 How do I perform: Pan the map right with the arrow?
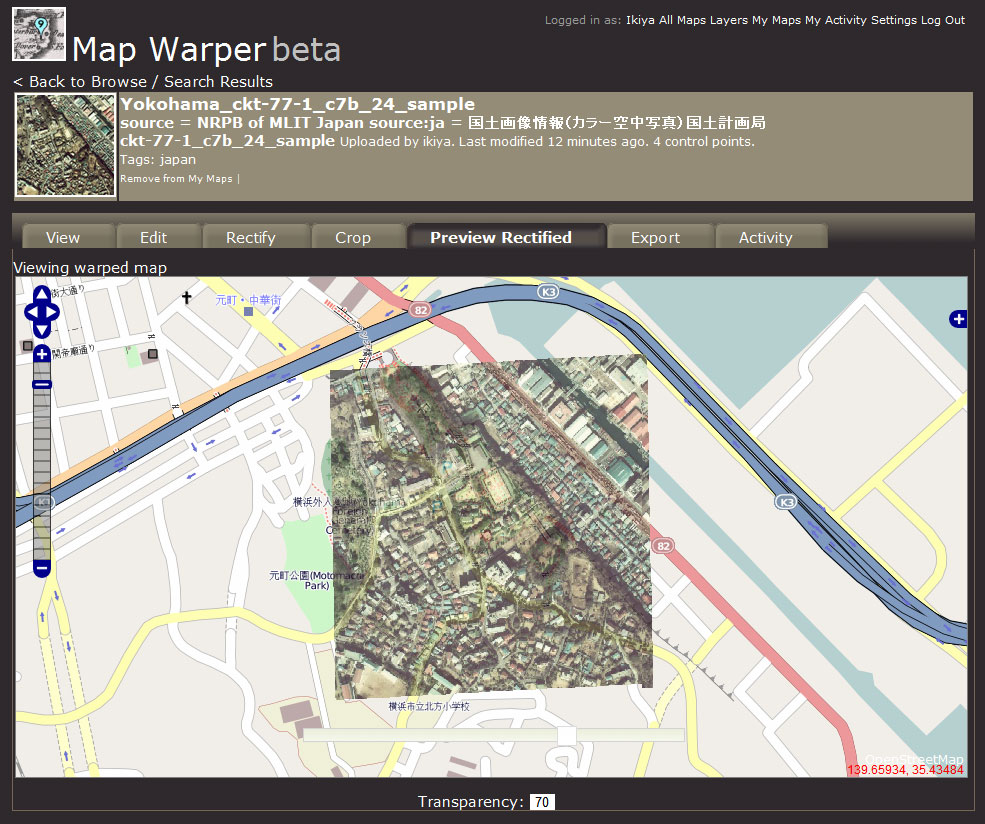[x=52, y=312]
